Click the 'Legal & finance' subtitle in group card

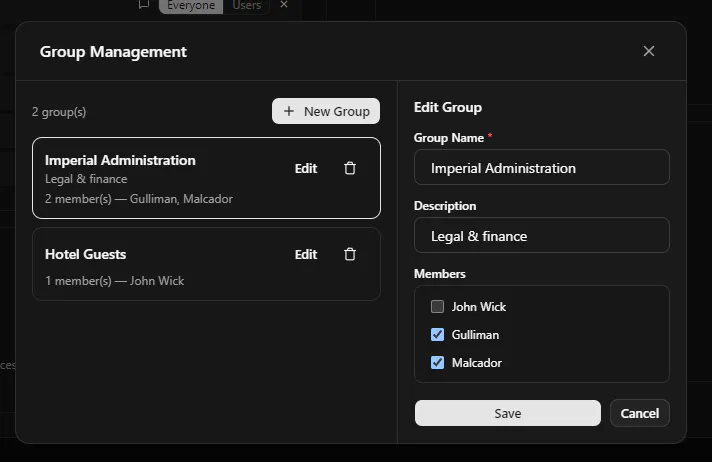[86, 179]
